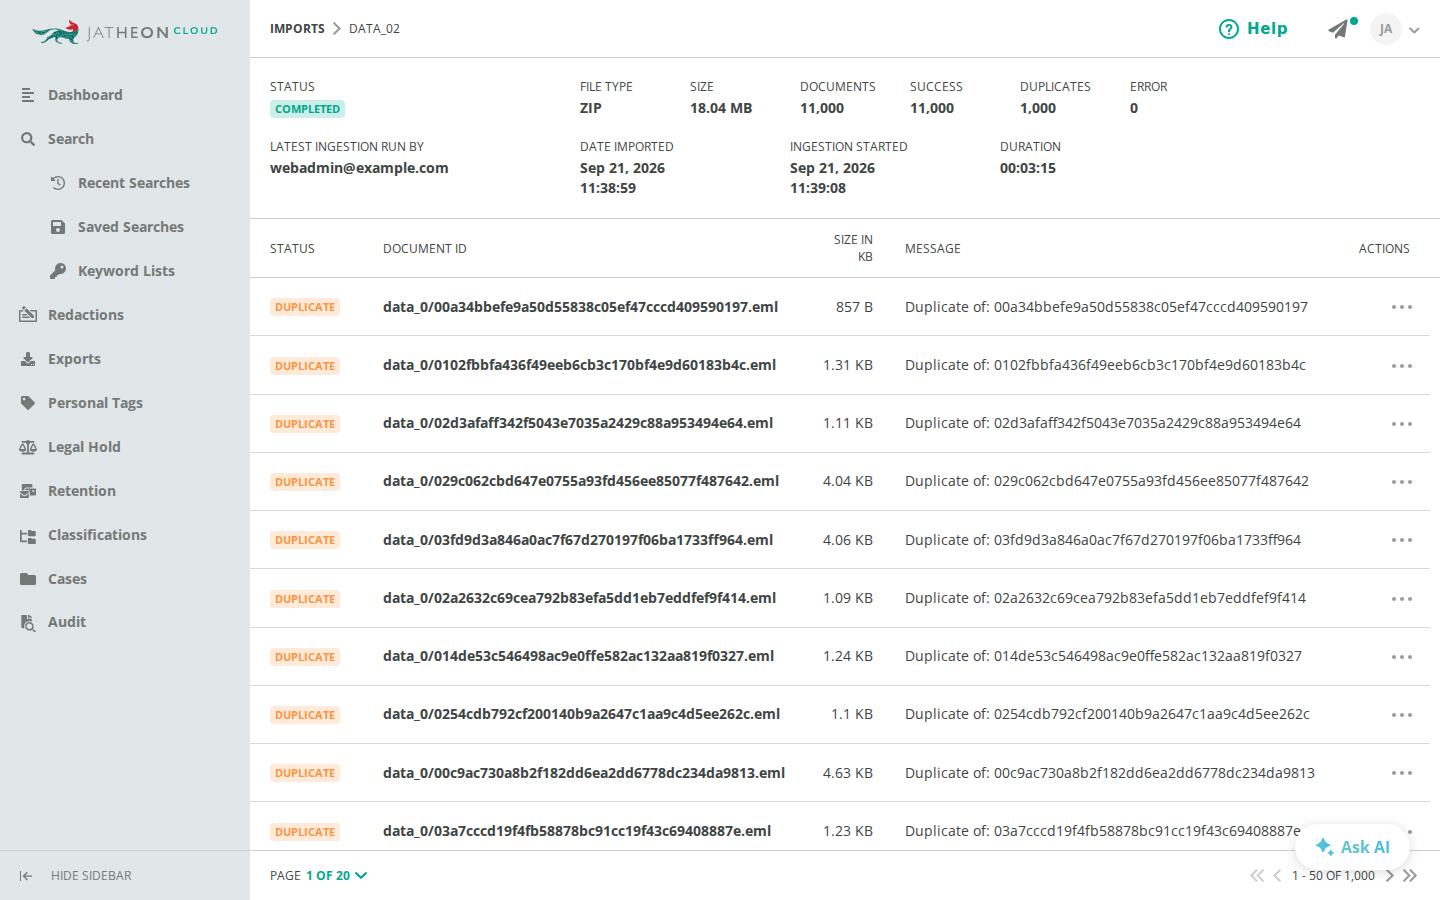Click the Retention icon in sidebar
Viewport: 1440px width, 900px height.
click(28, 491)
